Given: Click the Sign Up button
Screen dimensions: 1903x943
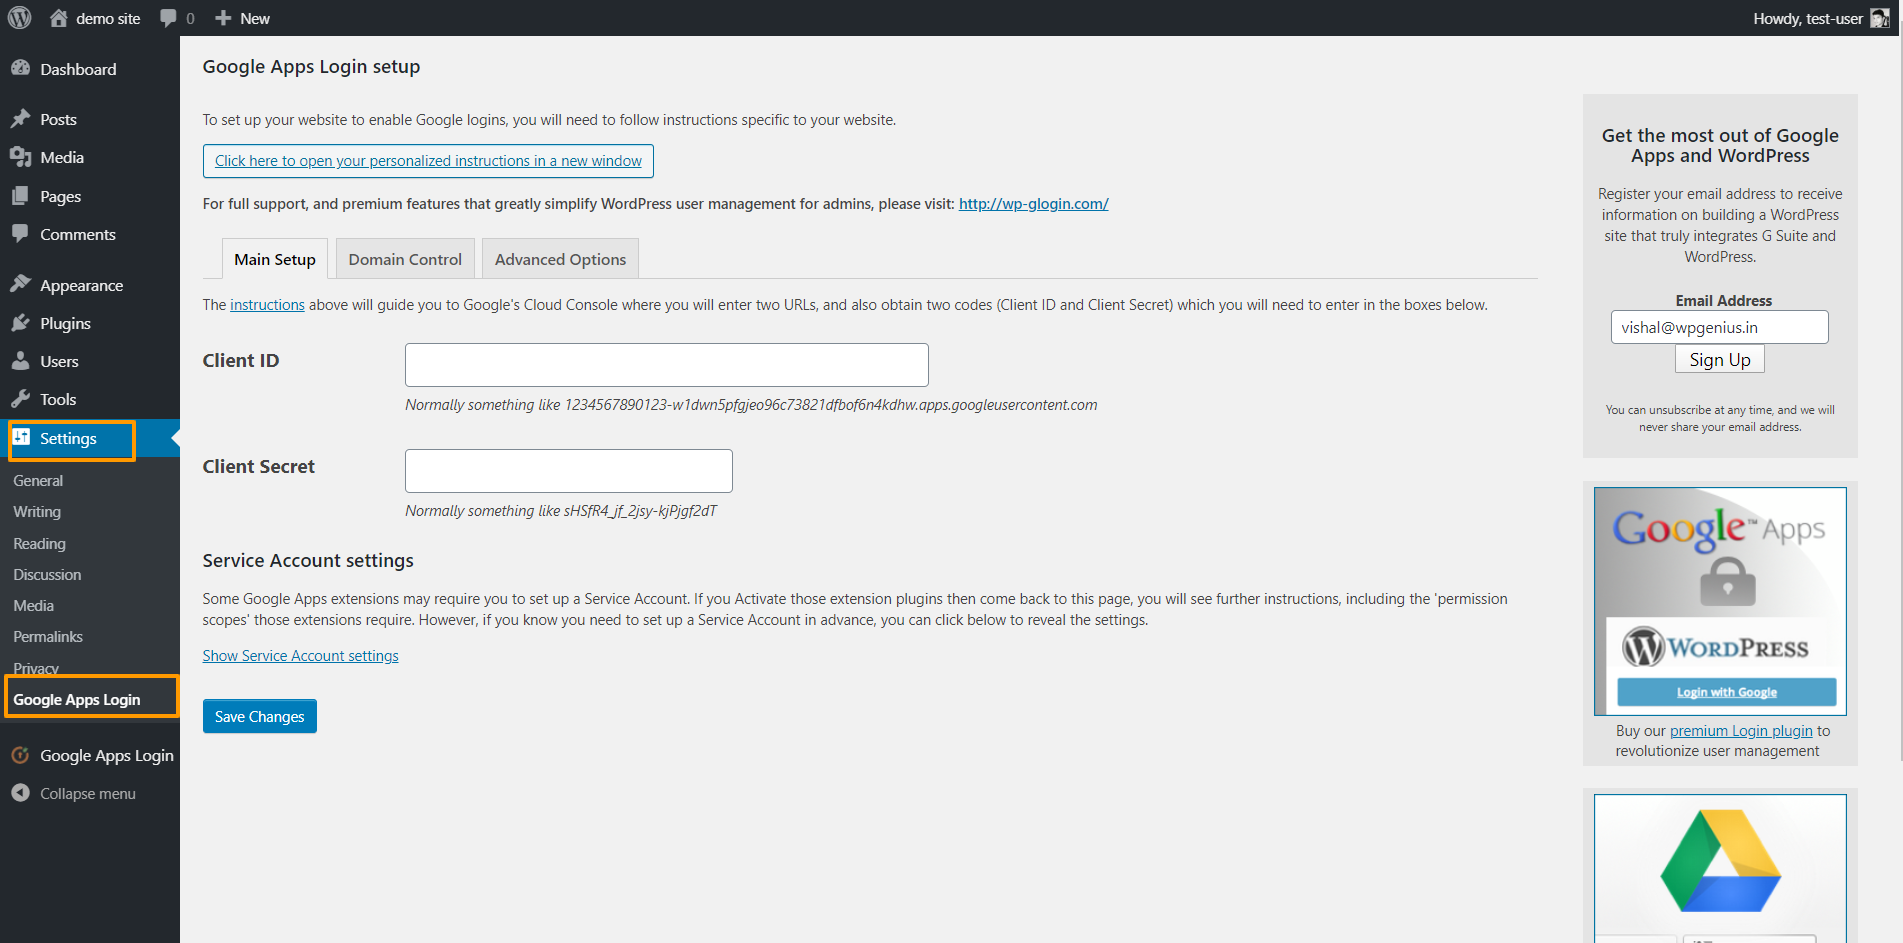Looking at the screenshot, I should (x=1720, y=359).
